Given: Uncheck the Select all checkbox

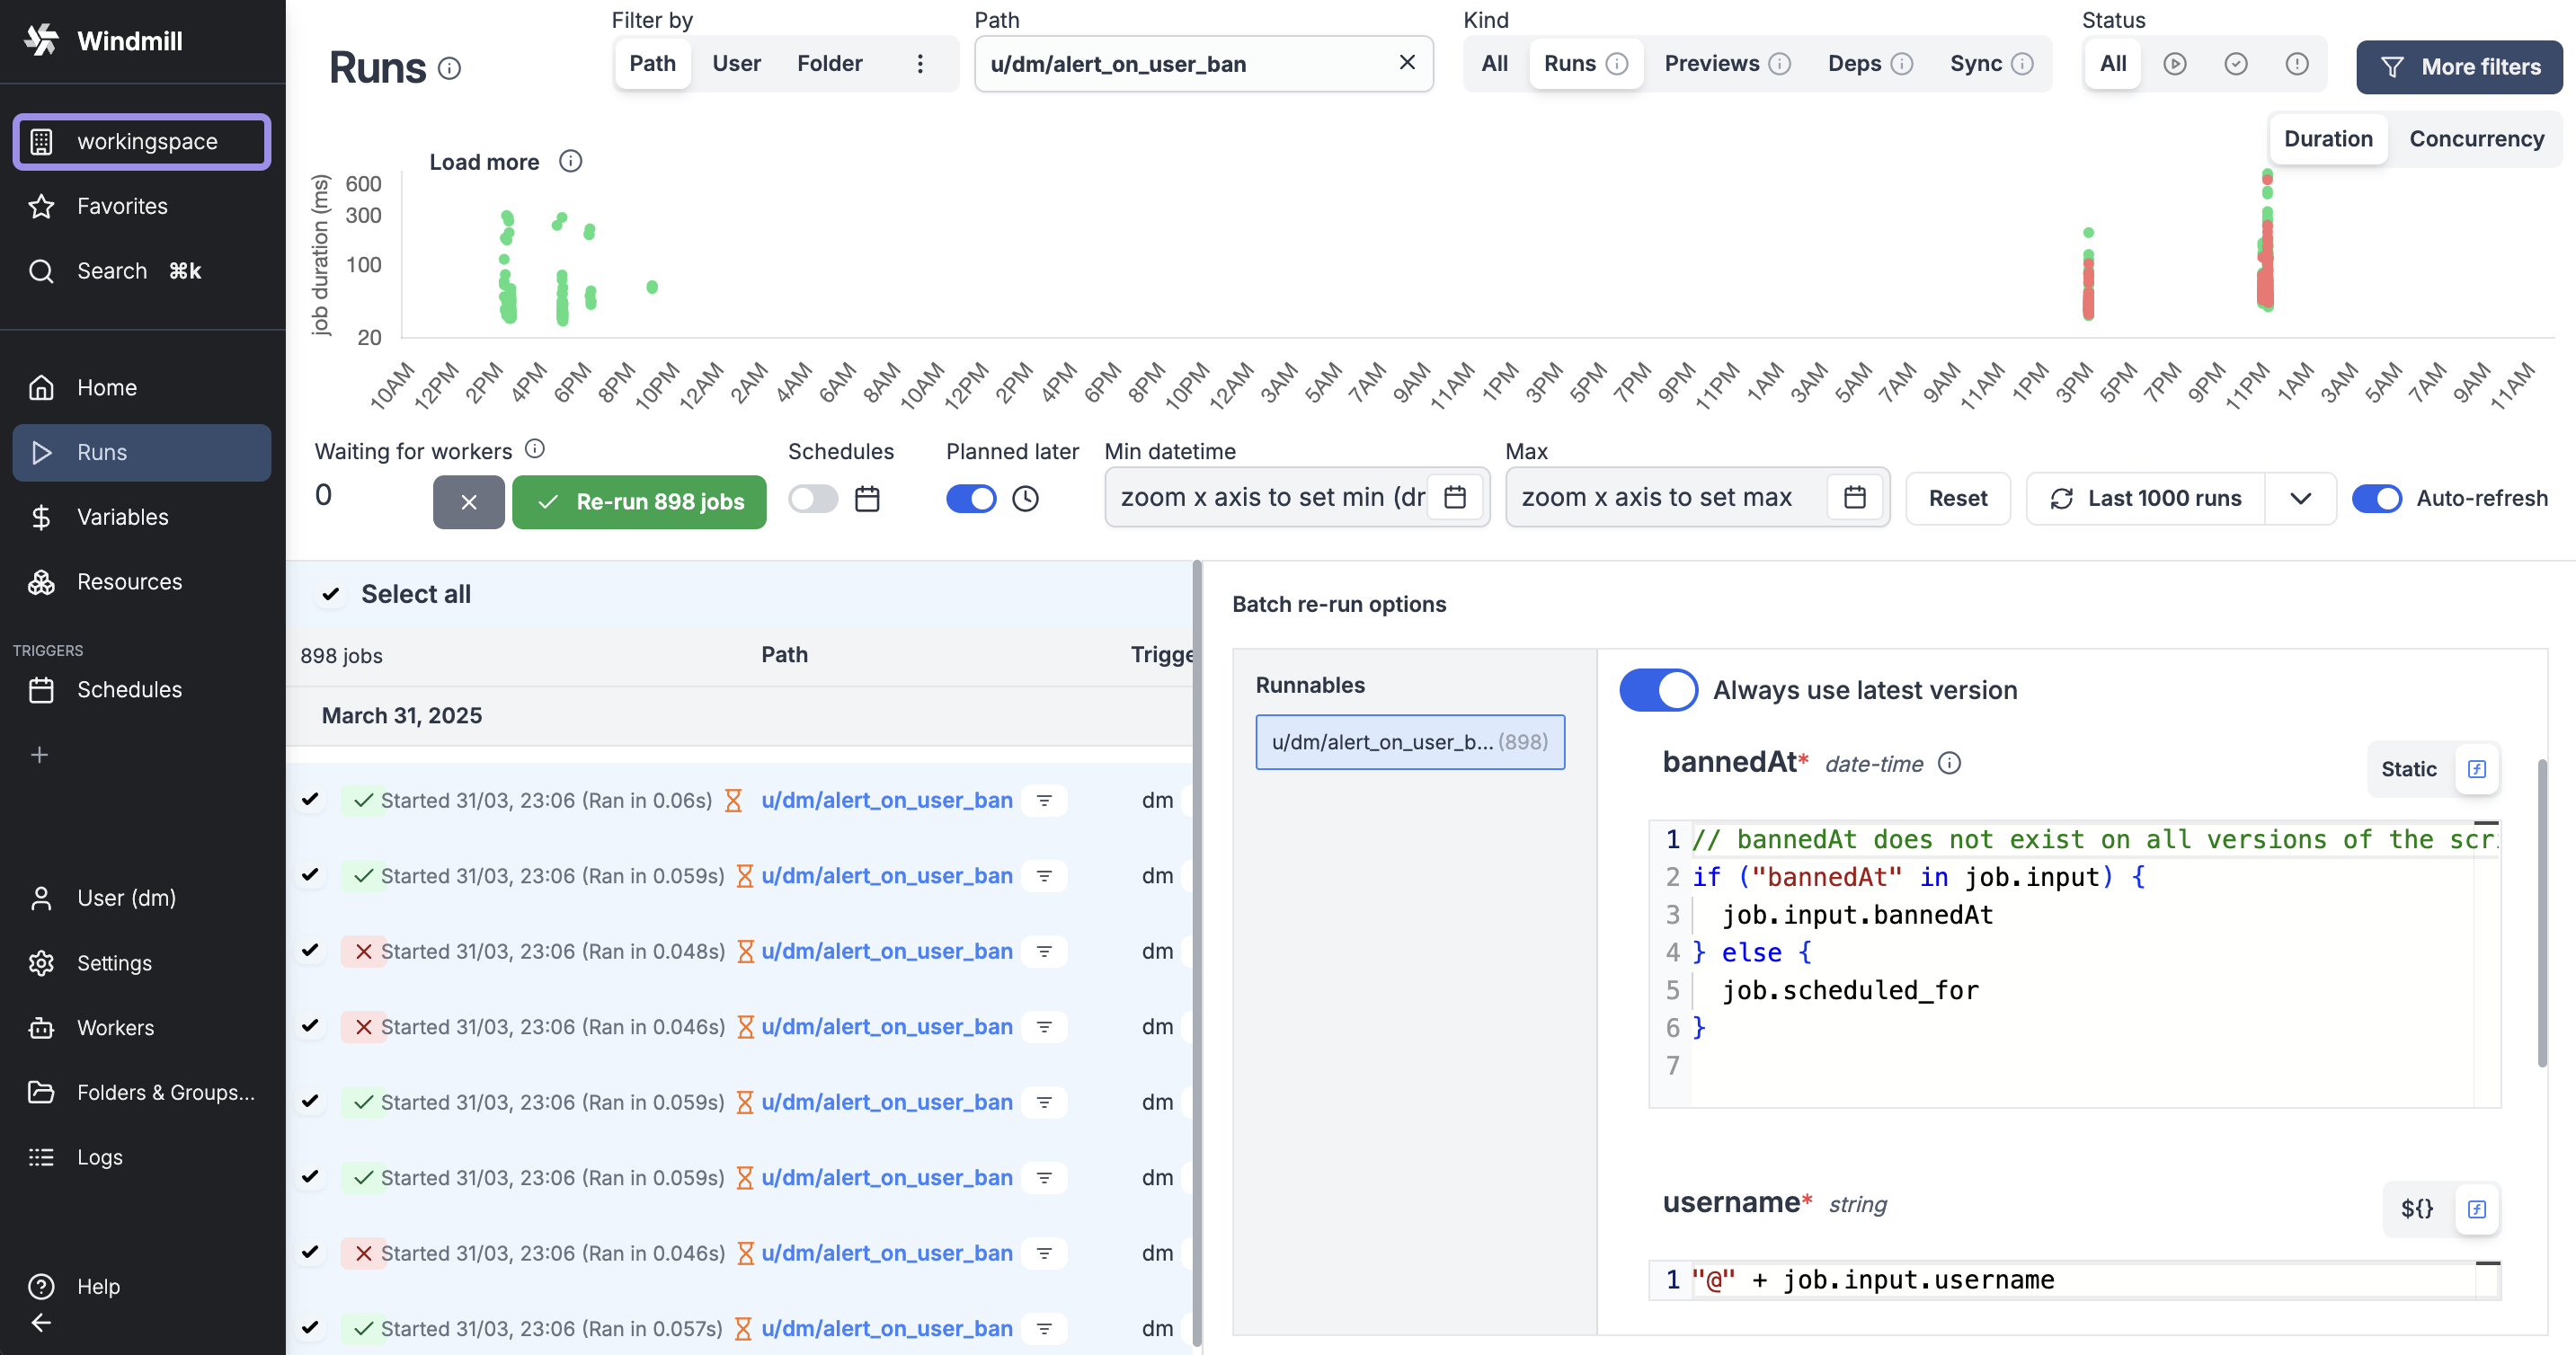Looking at the screenshot, I should [x=330, y=593].
